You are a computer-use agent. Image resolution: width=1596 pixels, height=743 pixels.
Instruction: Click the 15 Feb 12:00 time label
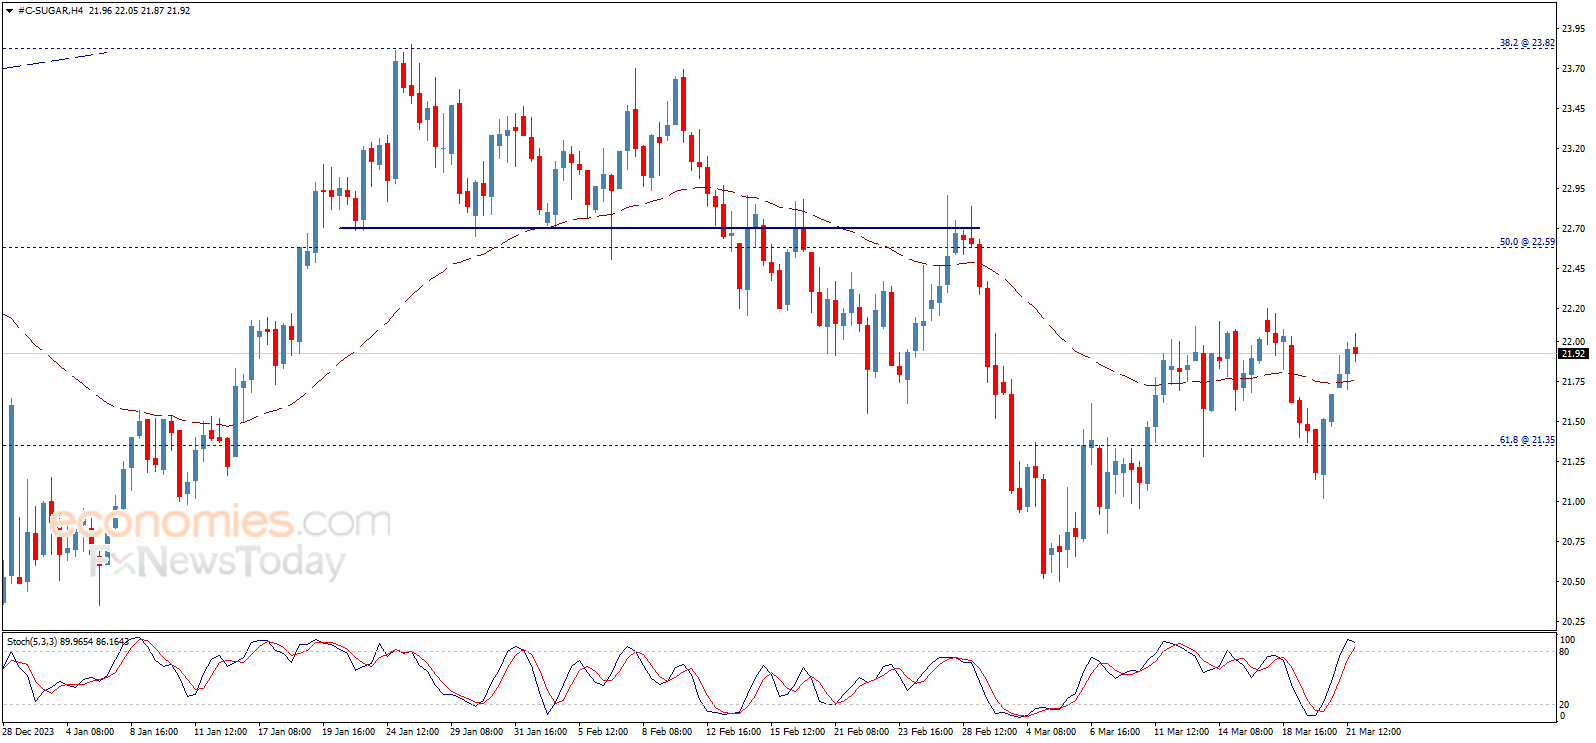coord(797,732)
